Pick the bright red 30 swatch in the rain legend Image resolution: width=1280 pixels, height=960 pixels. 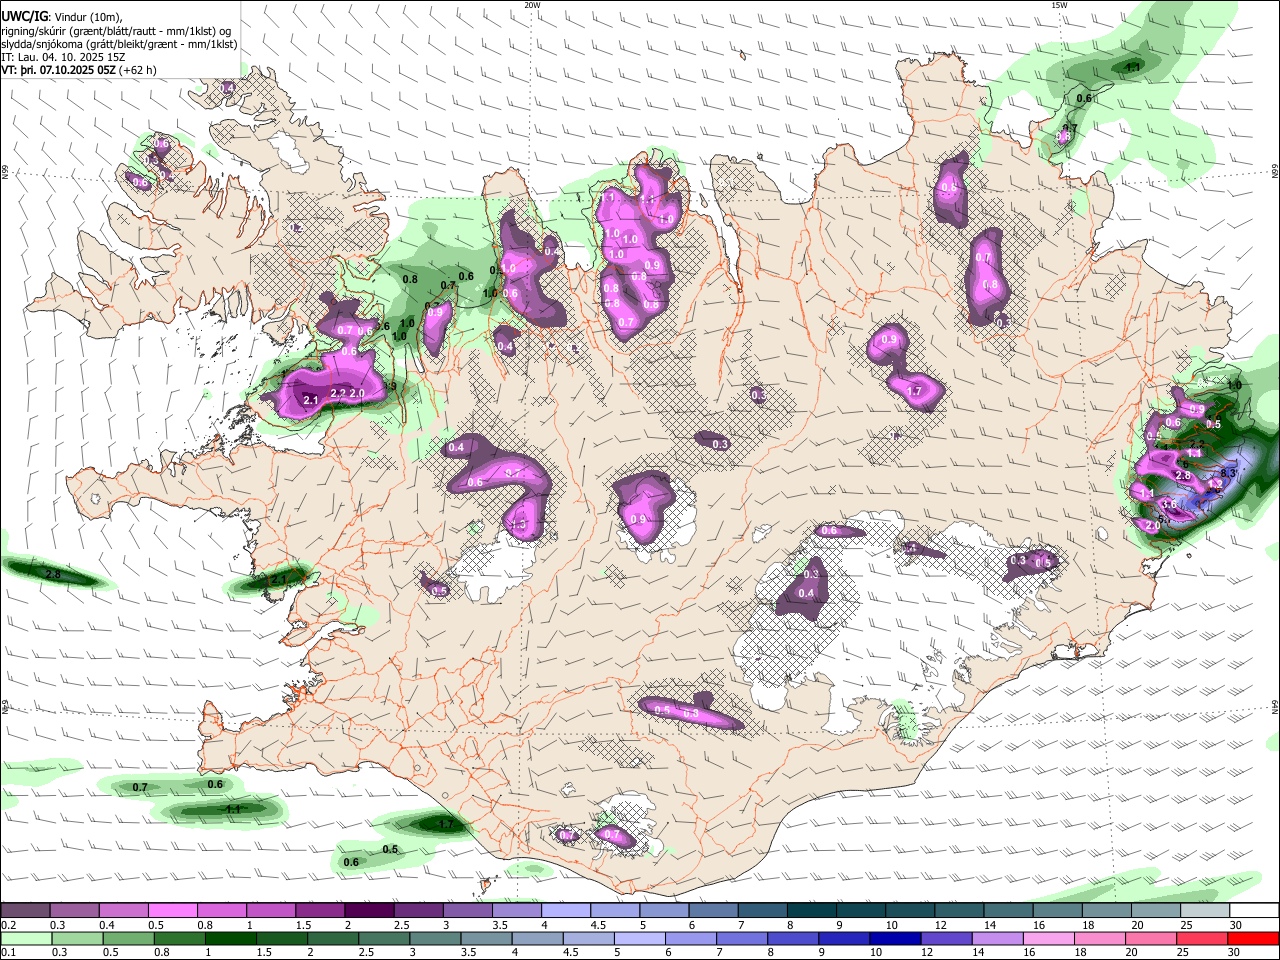(1253, 938)
